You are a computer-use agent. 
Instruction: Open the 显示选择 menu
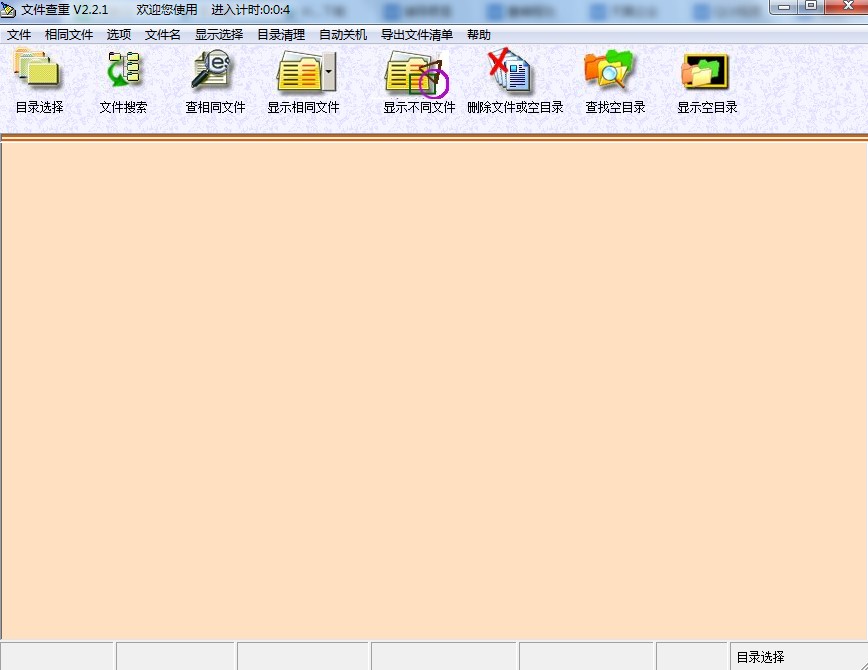pyautogui.click(x=219, y=35)
